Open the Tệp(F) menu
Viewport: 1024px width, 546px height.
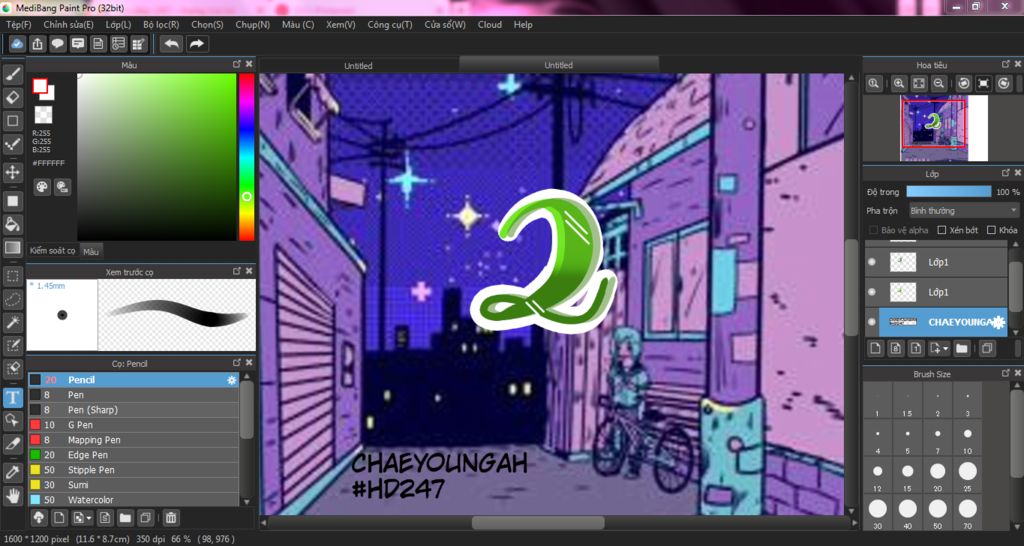(x=18, y=25)
